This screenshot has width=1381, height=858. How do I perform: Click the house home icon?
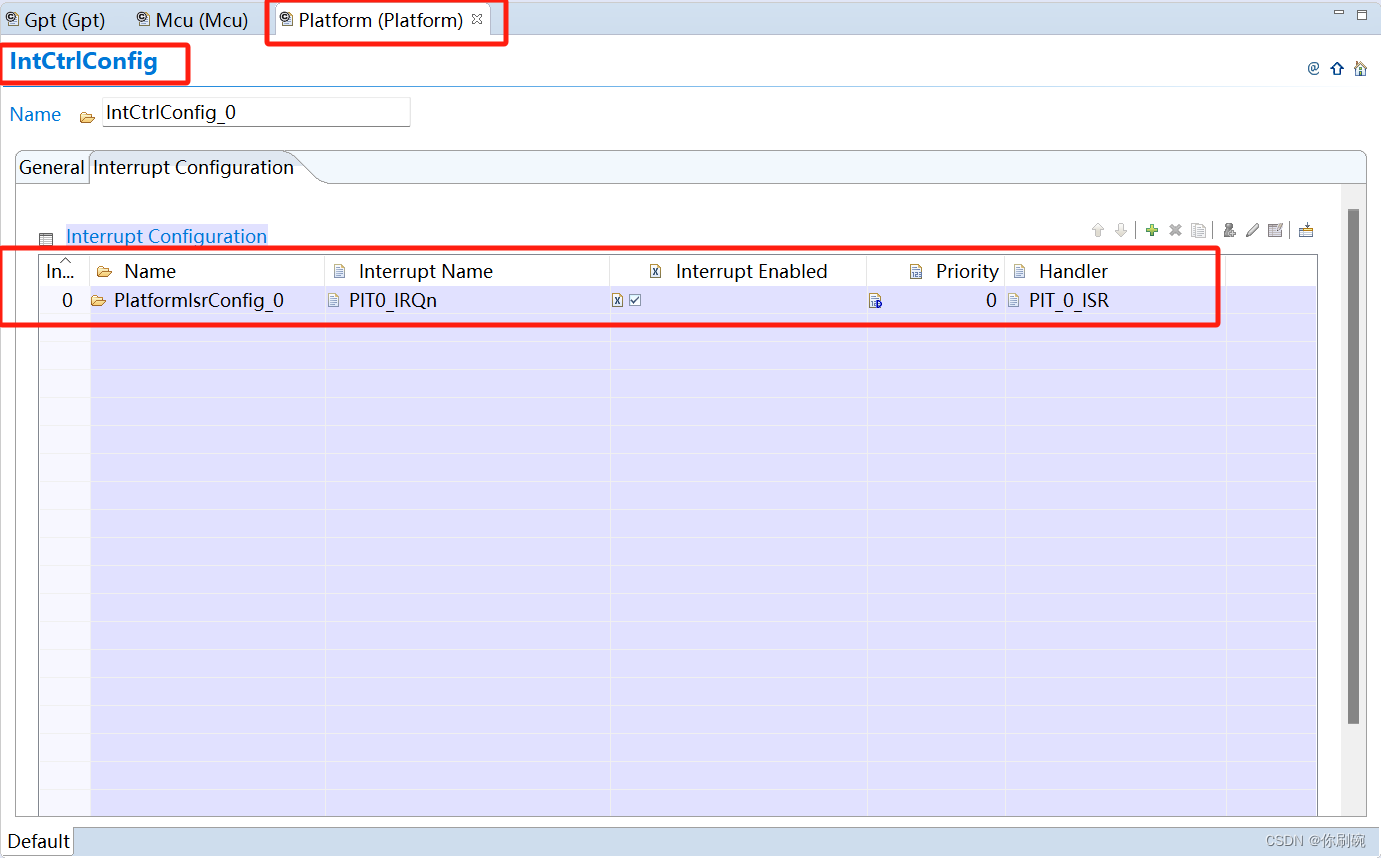tap(1360, 69)
